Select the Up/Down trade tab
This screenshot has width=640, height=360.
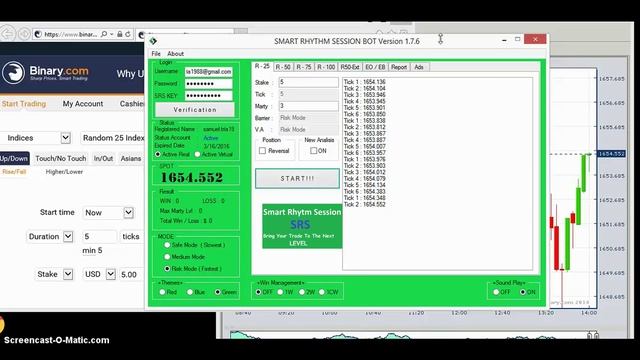(x=14, y=158)
